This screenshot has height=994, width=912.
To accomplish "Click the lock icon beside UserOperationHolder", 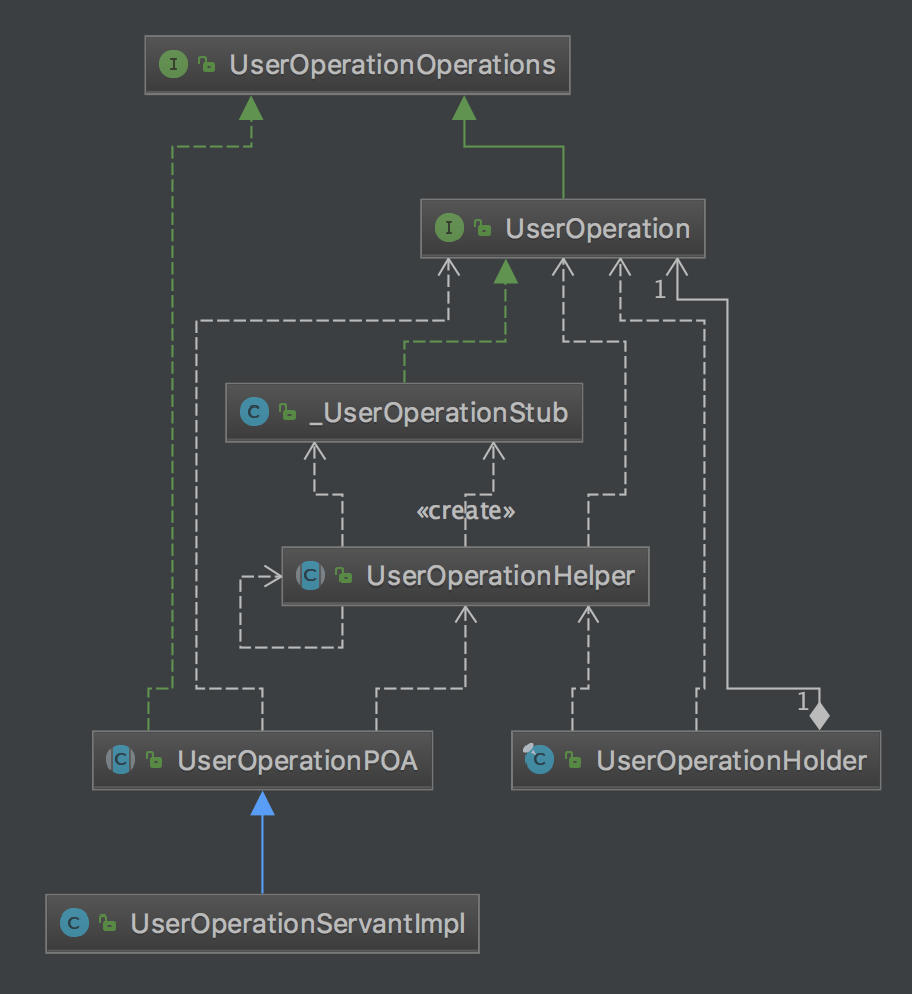I will pos(574,759).
